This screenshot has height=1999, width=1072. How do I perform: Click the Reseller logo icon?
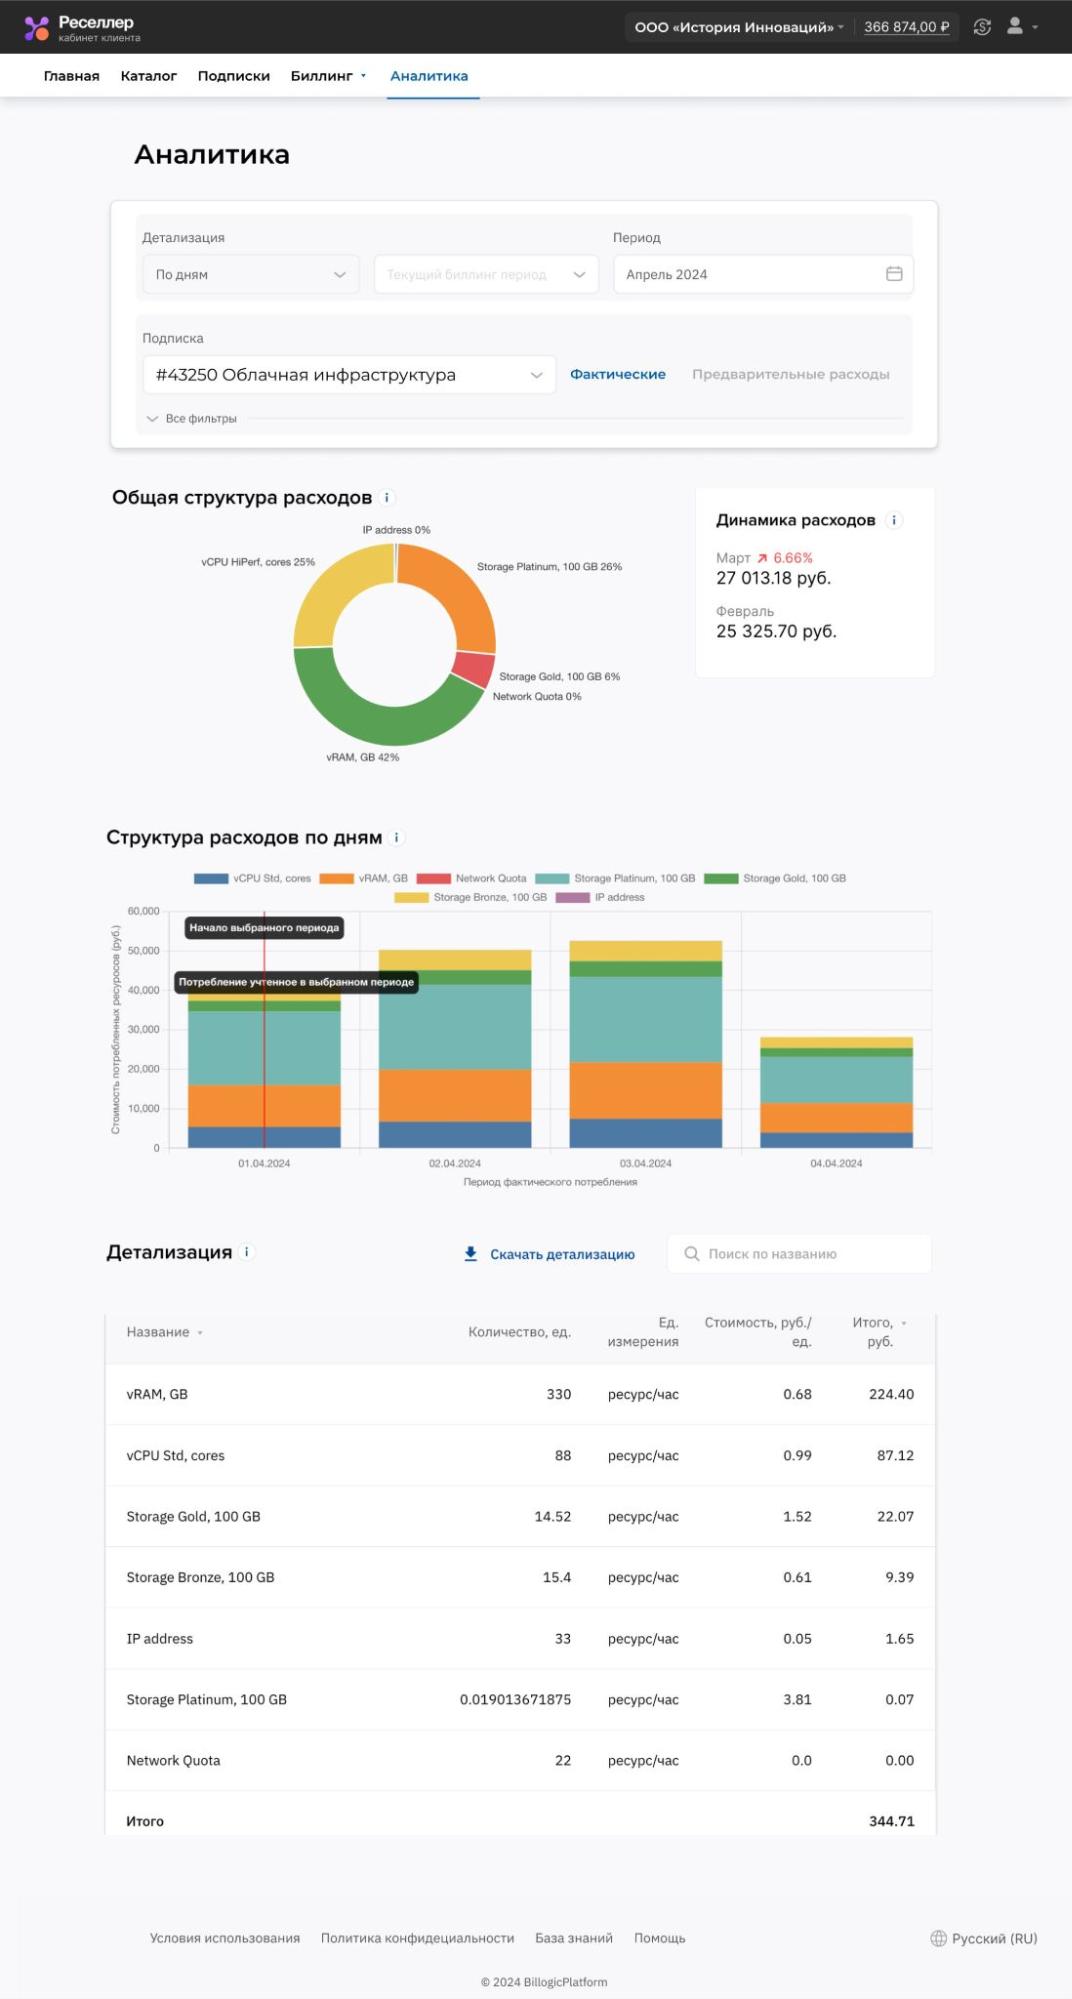coord(37,28)
